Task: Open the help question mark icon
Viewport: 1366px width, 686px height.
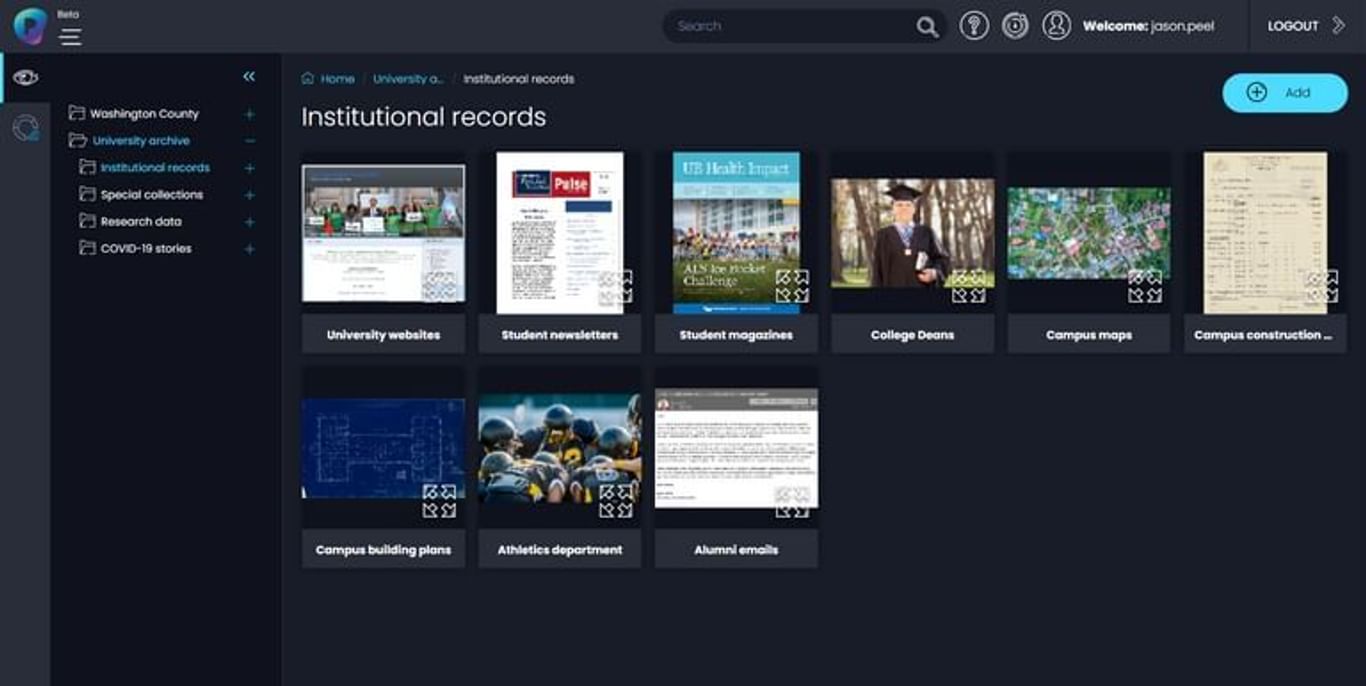Action: tap(973, 26)
